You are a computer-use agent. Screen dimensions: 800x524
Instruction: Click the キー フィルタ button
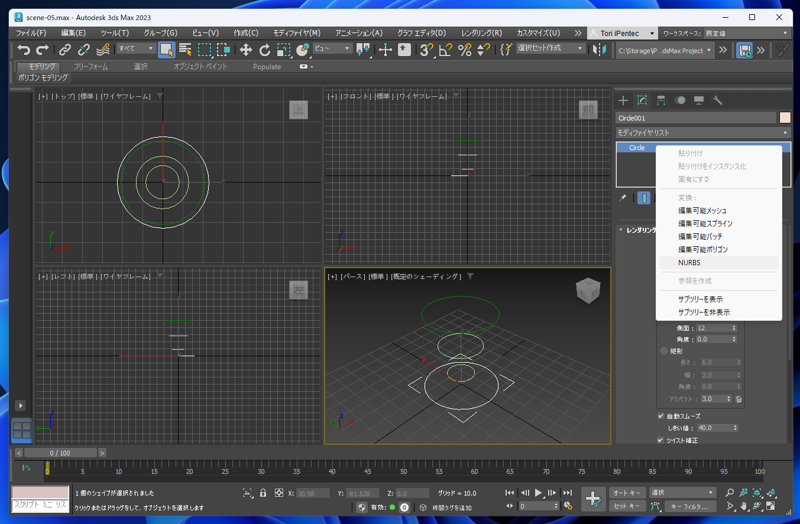pos(689,507)
